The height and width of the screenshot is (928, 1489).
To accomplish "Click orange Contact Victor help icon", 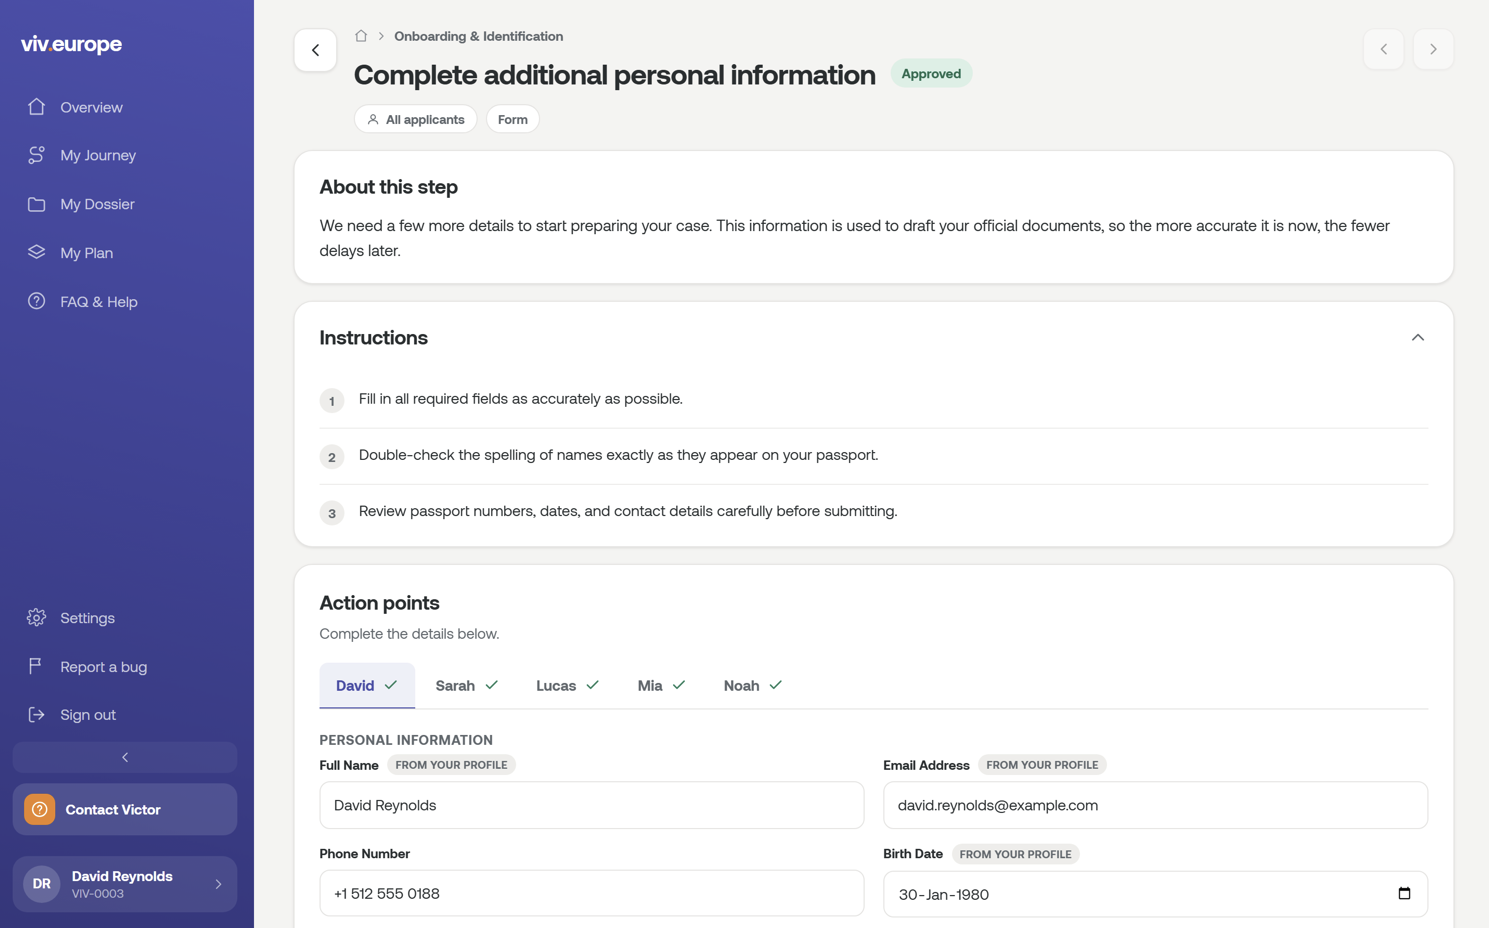I will (x=40, y=809).
